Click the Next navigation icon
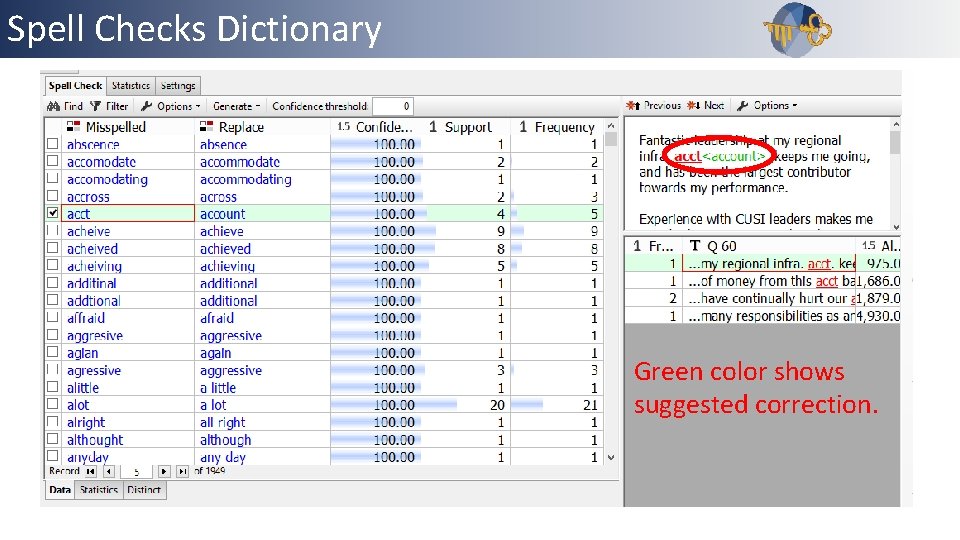Viewport: 960px width, 540px height. click(693, 105)
